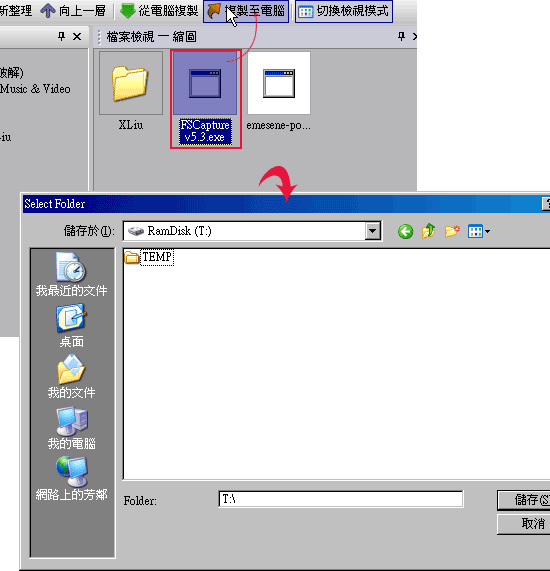Viewport: 550px width, 571px height.
Task: Select the emesene-po... file thumbnail
Action: coord(279,91)
